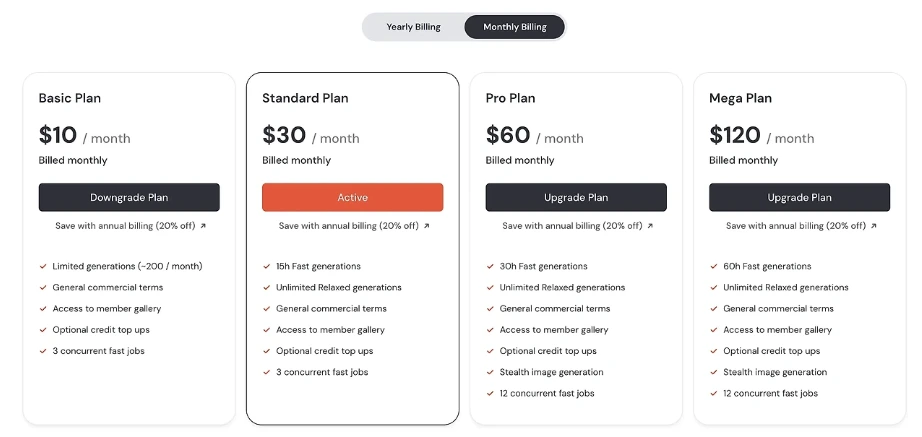Select Monthly Billing option
The image size is (922, 437).
point(514,27)
